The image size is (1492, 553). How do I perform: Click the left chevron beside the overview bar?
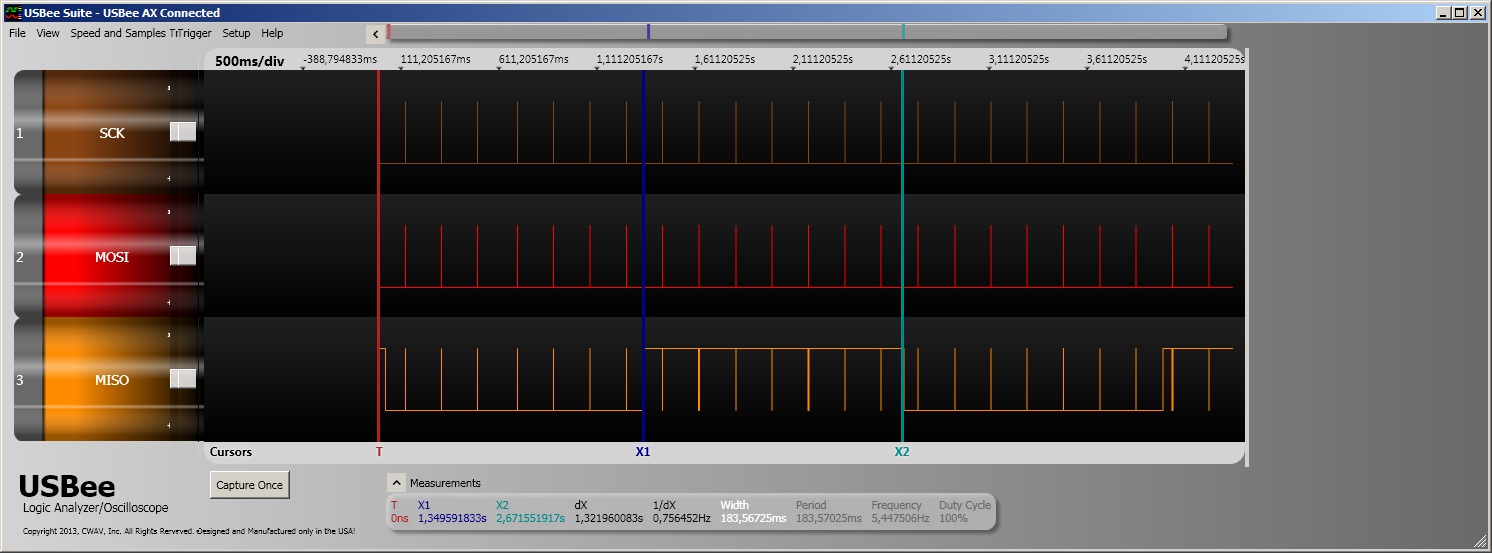(x=376, y=34)
